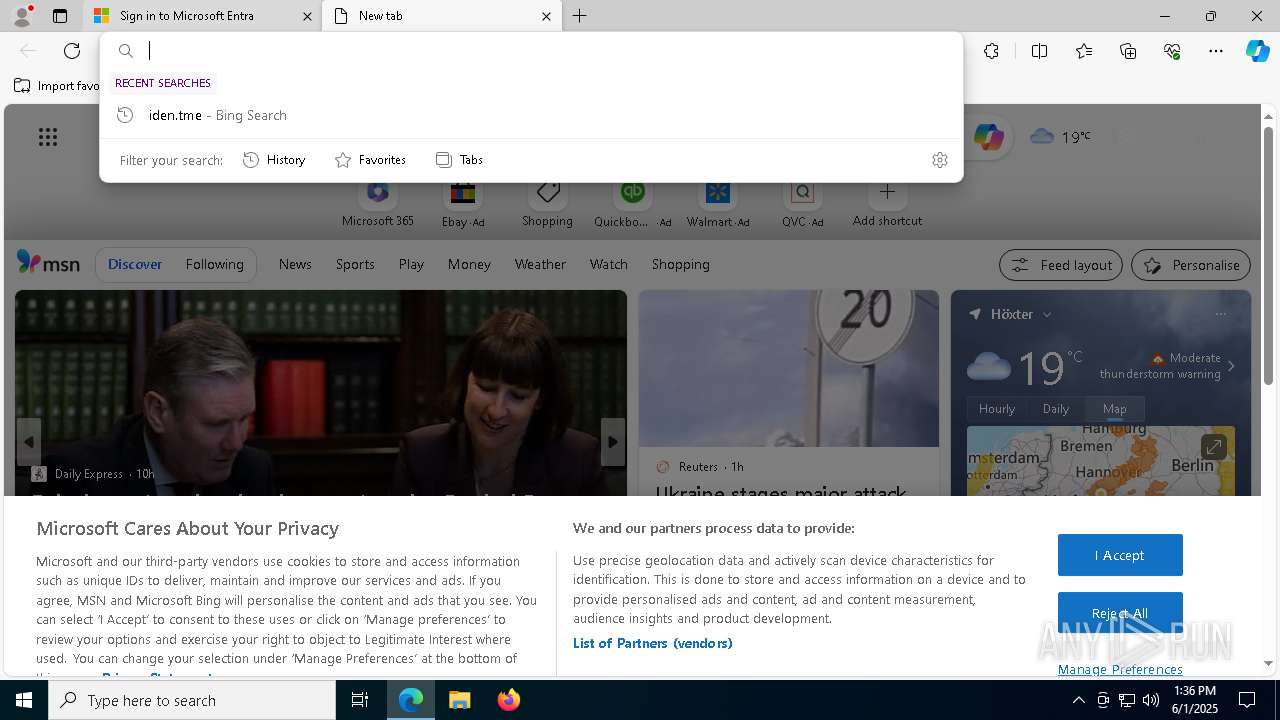Go to the previous carousel story
This screenshot has width=1280, height=720.
(x=29, y=442)
